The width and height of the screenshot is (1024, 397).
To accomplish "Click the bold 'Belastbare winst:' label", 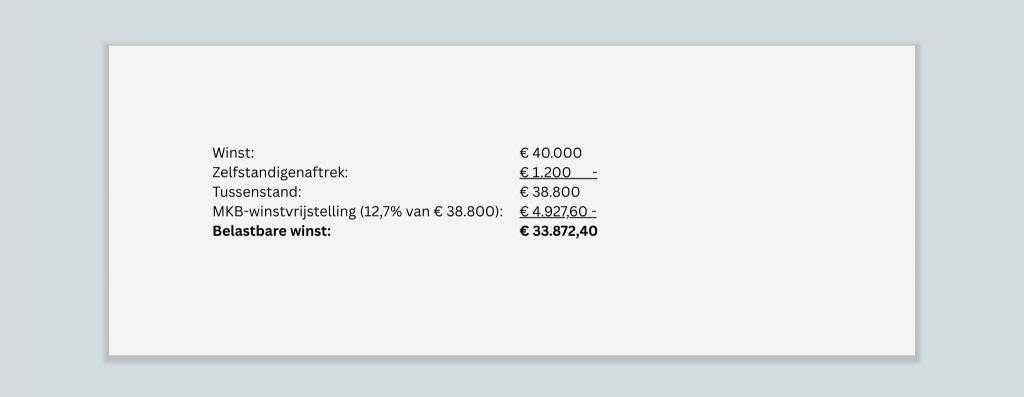I will 272,231.
